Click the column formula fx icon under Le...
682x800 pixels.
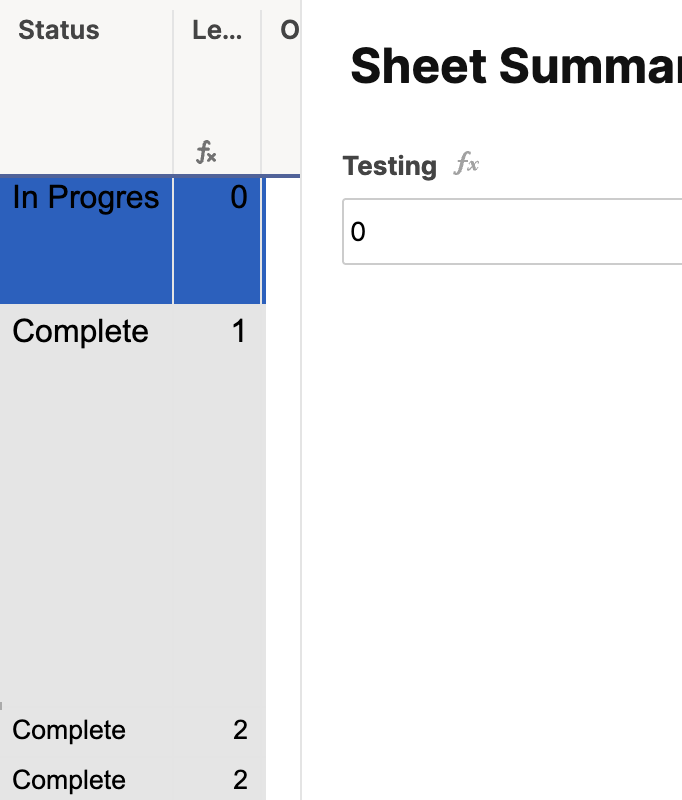pos(206,153)
